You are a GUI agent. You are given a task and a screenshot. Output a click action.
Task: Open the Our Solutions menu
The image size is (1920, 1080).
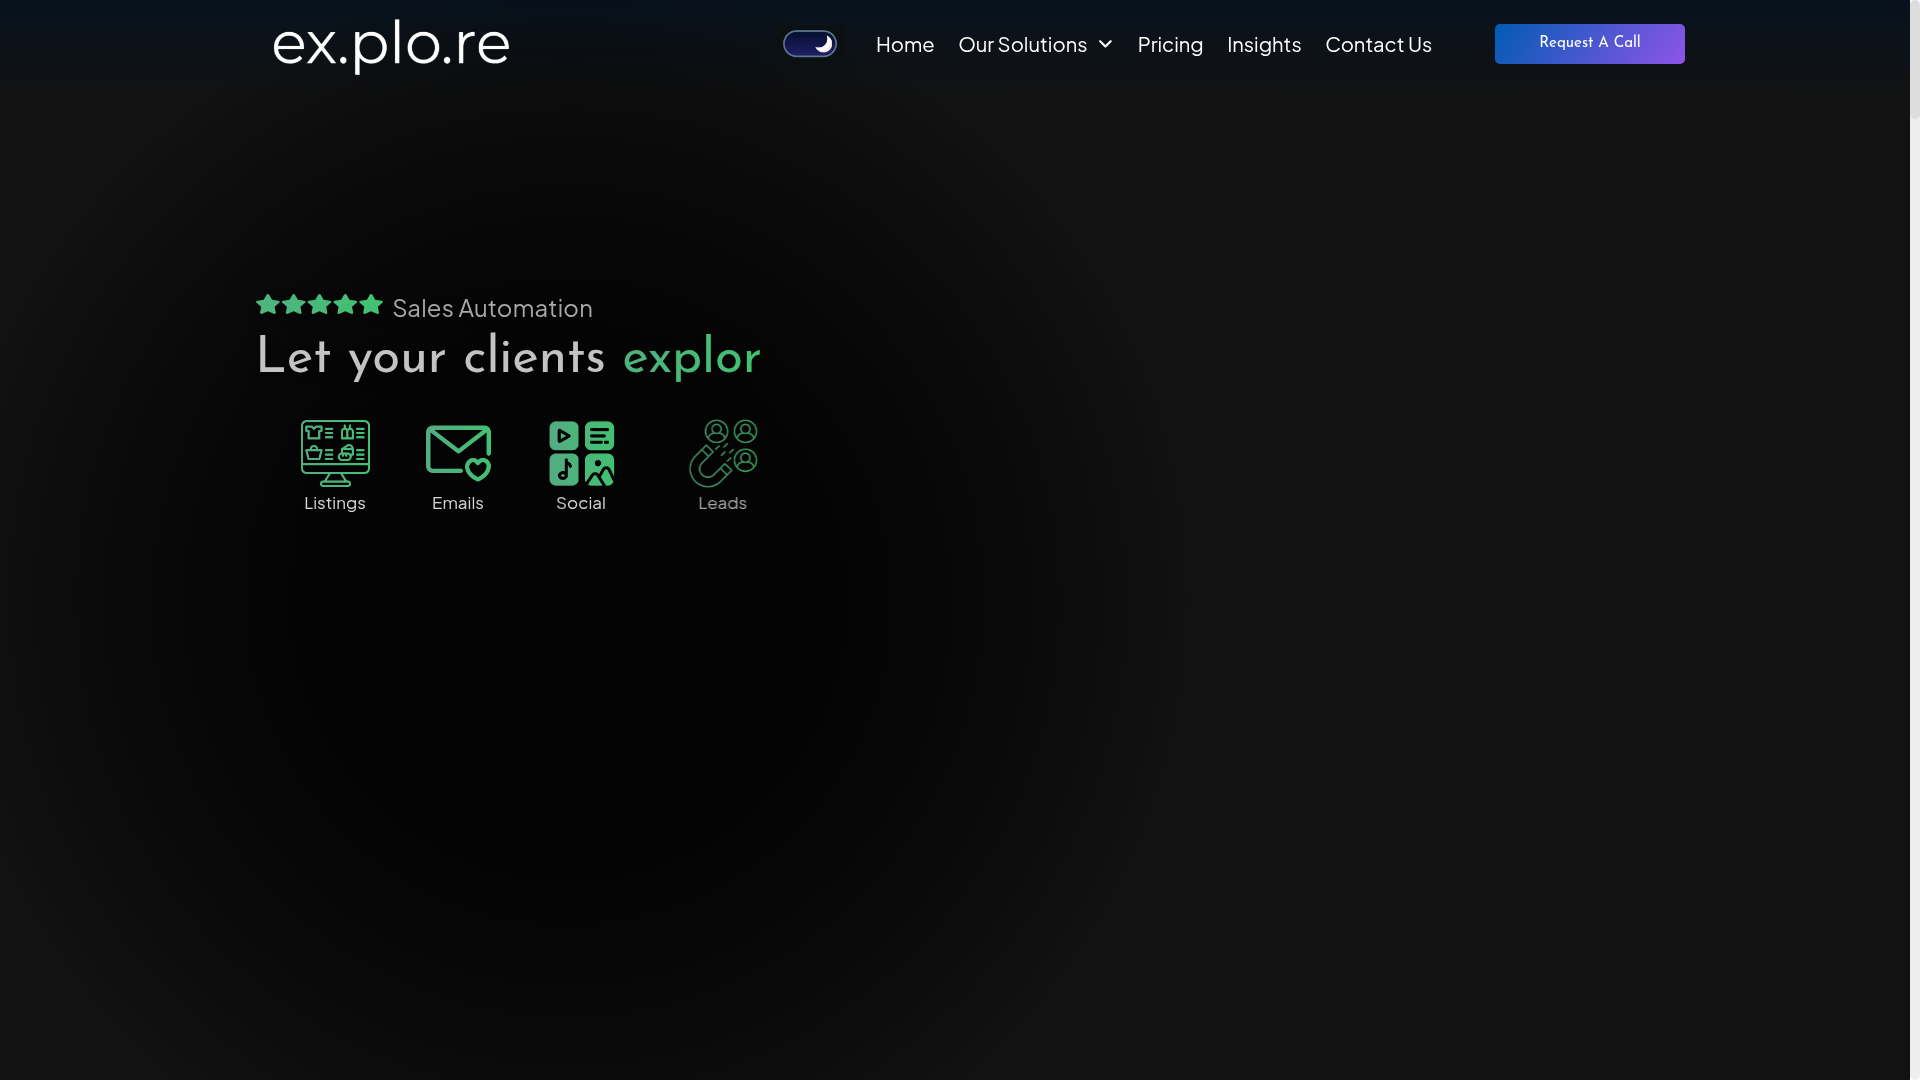[x=1022, y=44]
